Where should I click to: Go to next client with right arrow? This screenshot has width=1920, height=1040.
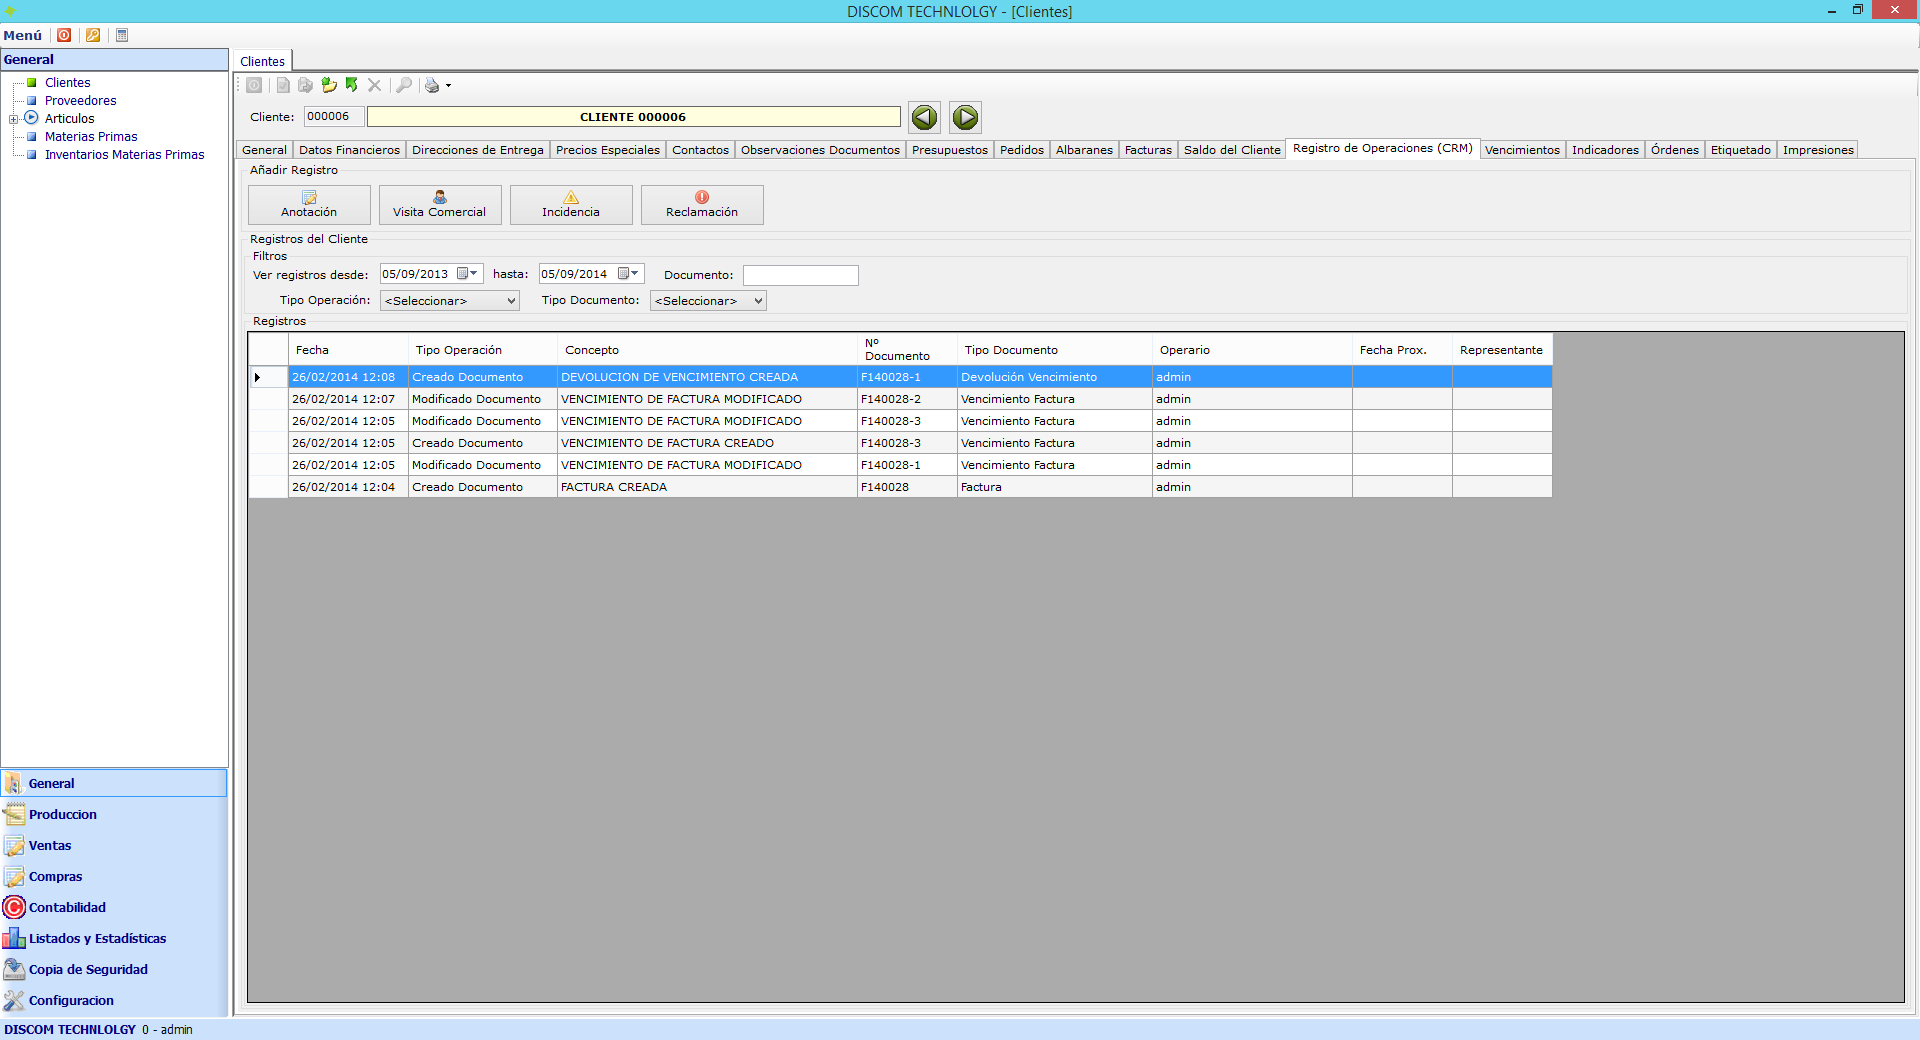(965, 117)
